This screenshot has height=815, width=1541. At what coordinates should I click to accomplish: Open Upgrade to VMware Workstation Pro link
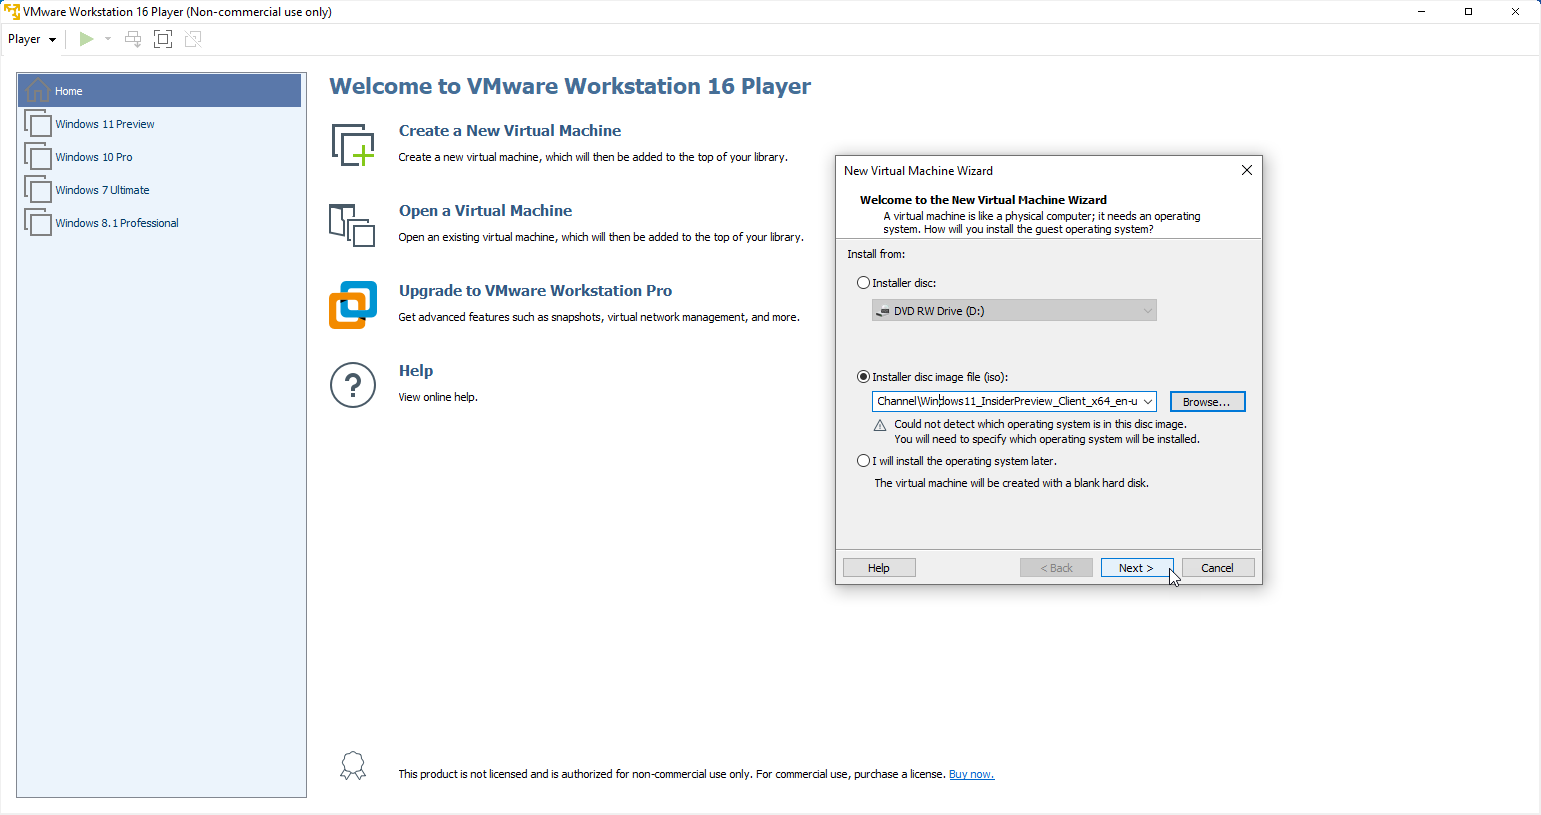(535, 291)
